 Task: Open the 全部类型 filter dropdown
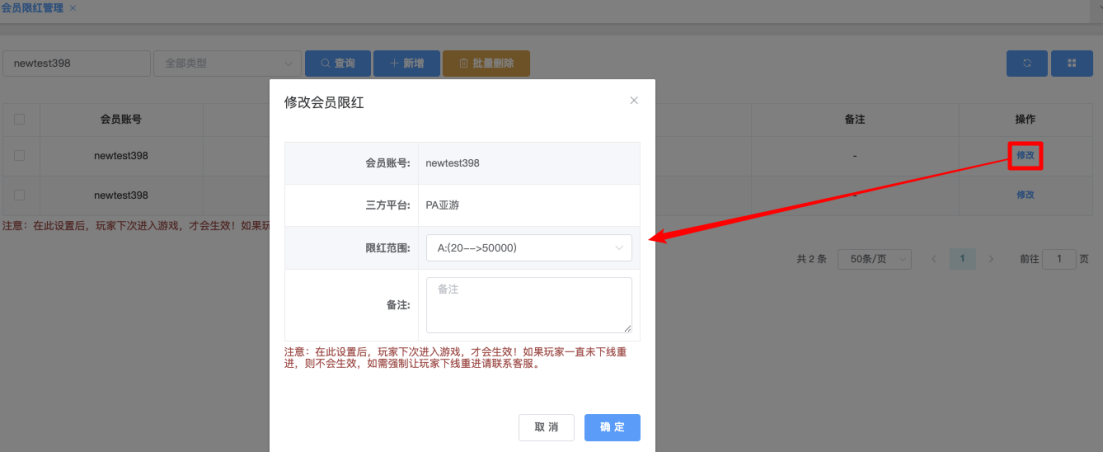coord(226,63)
